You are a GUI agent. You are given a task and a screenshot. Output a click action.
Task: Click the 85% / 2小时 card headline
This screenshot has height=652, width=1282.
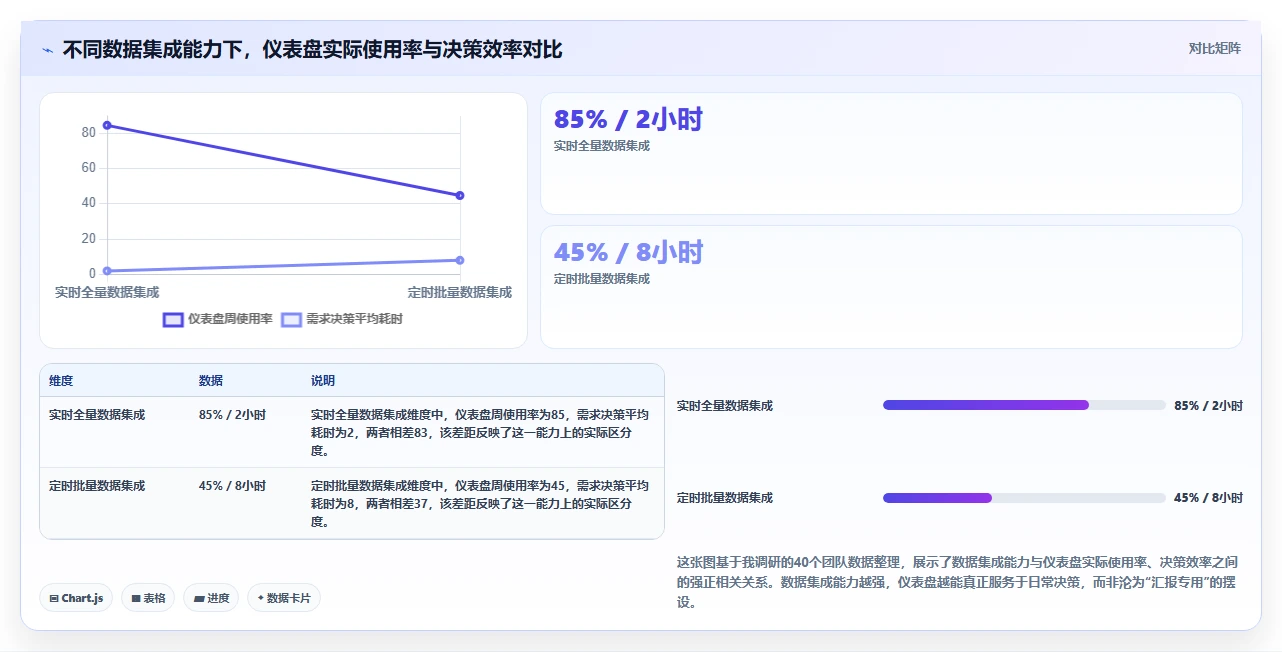pos(628,120)
